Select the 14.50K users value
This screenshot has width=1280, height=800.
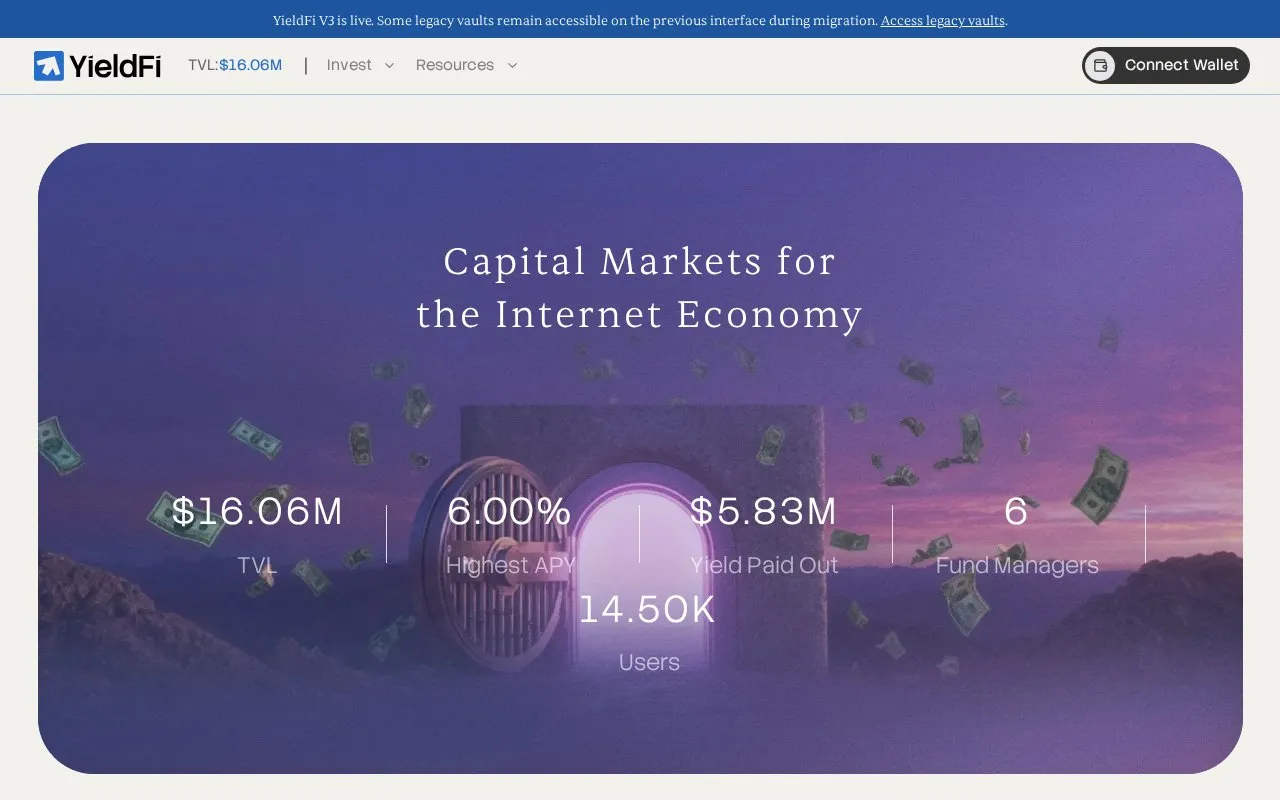point(648,609)
